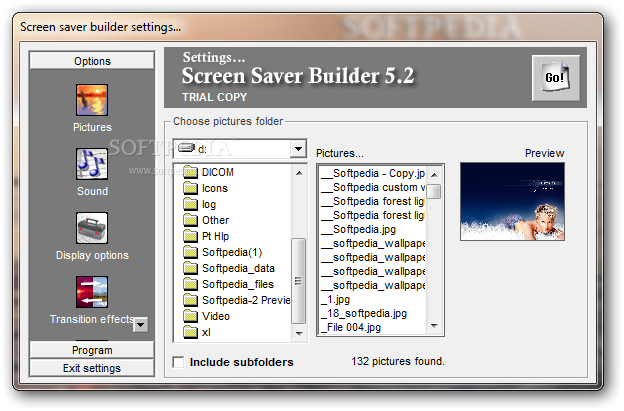Image resolution: width=624 pixels, height=411 pixels.
Task: Click the Softpedia(1) folder icon
Action: [x=191, y=252]
